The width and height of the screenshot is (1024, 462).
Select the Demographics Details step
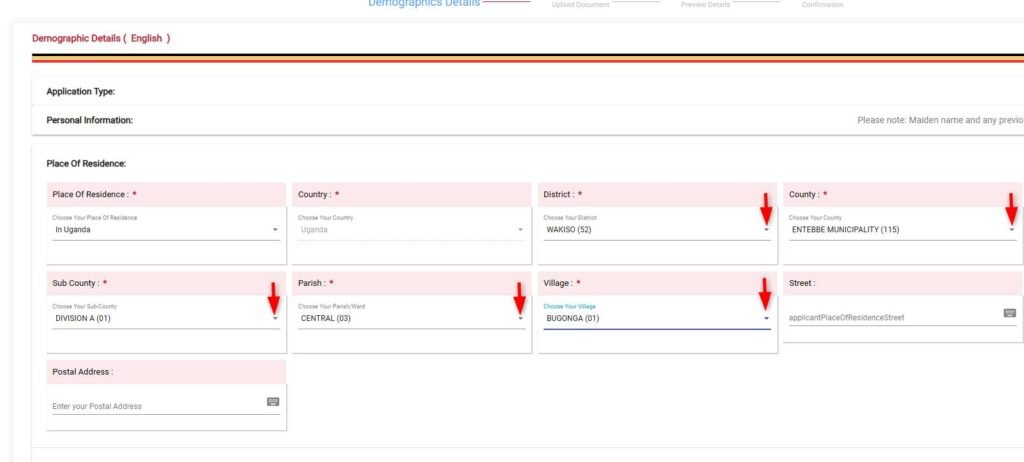tap(424, 4)
